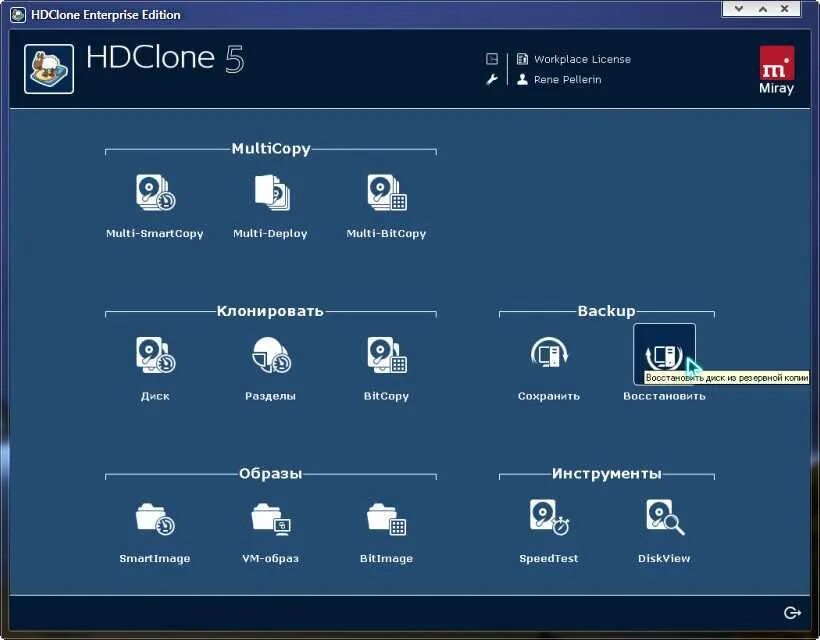The height and width of the screenshot is (640, 820).
Task: Click the Multi-SmartCopy label
Action: tap(155, 234)
